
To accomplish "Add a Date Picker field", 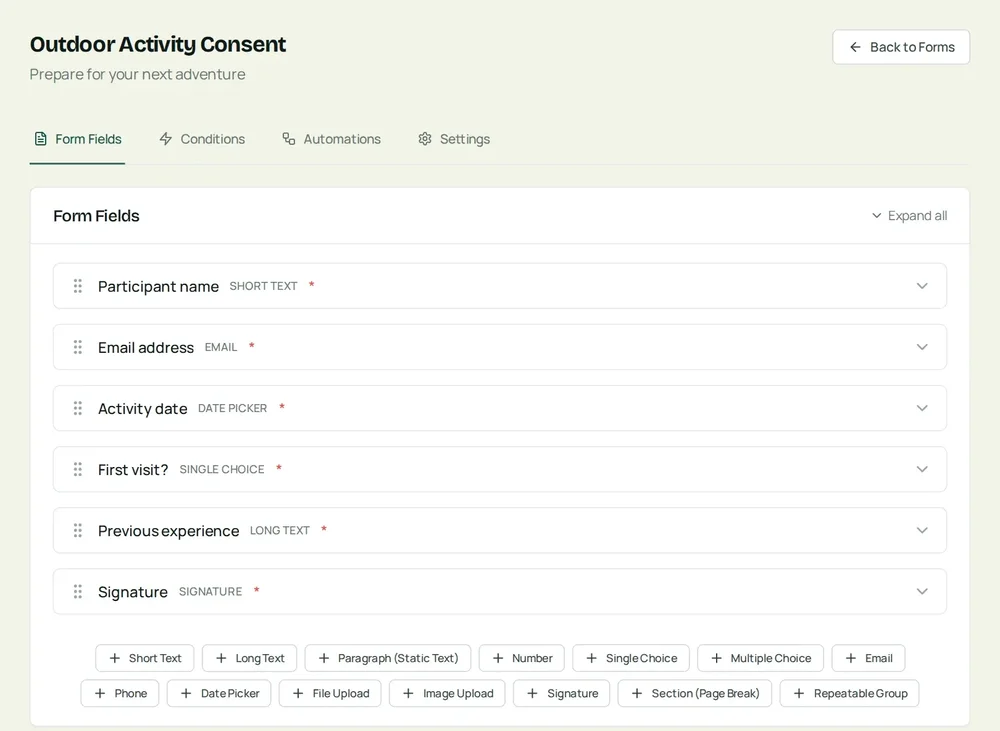I will [x=219, y=693].
